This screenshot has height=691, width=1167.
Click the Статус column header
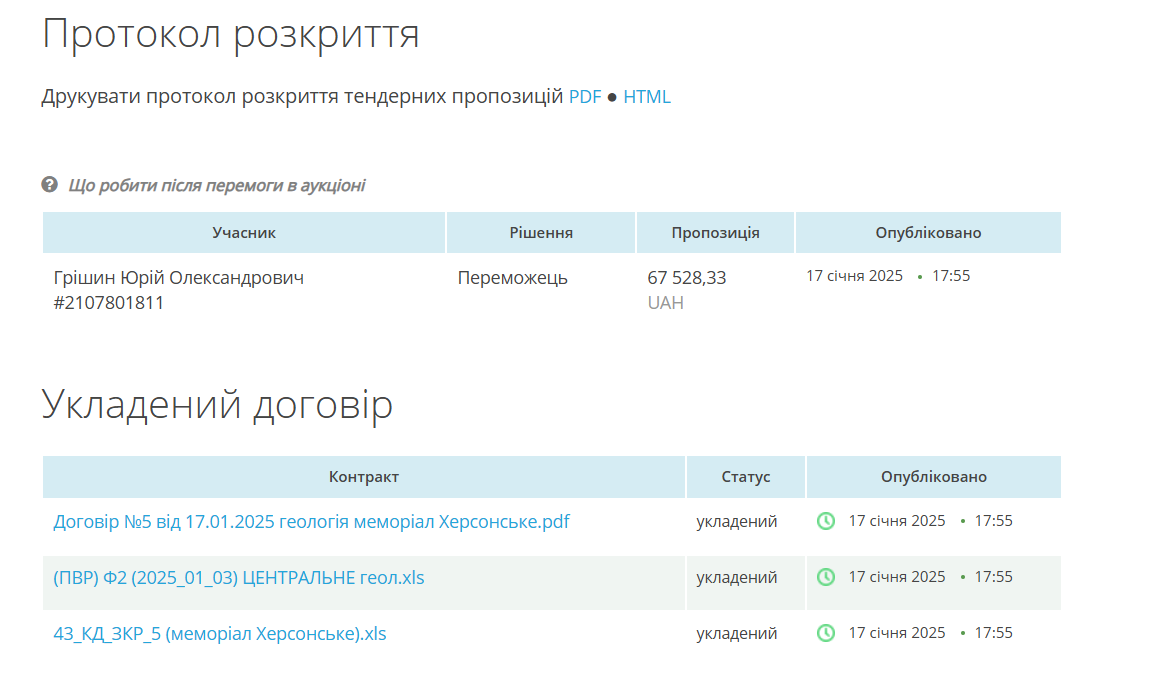pos(746,477)
